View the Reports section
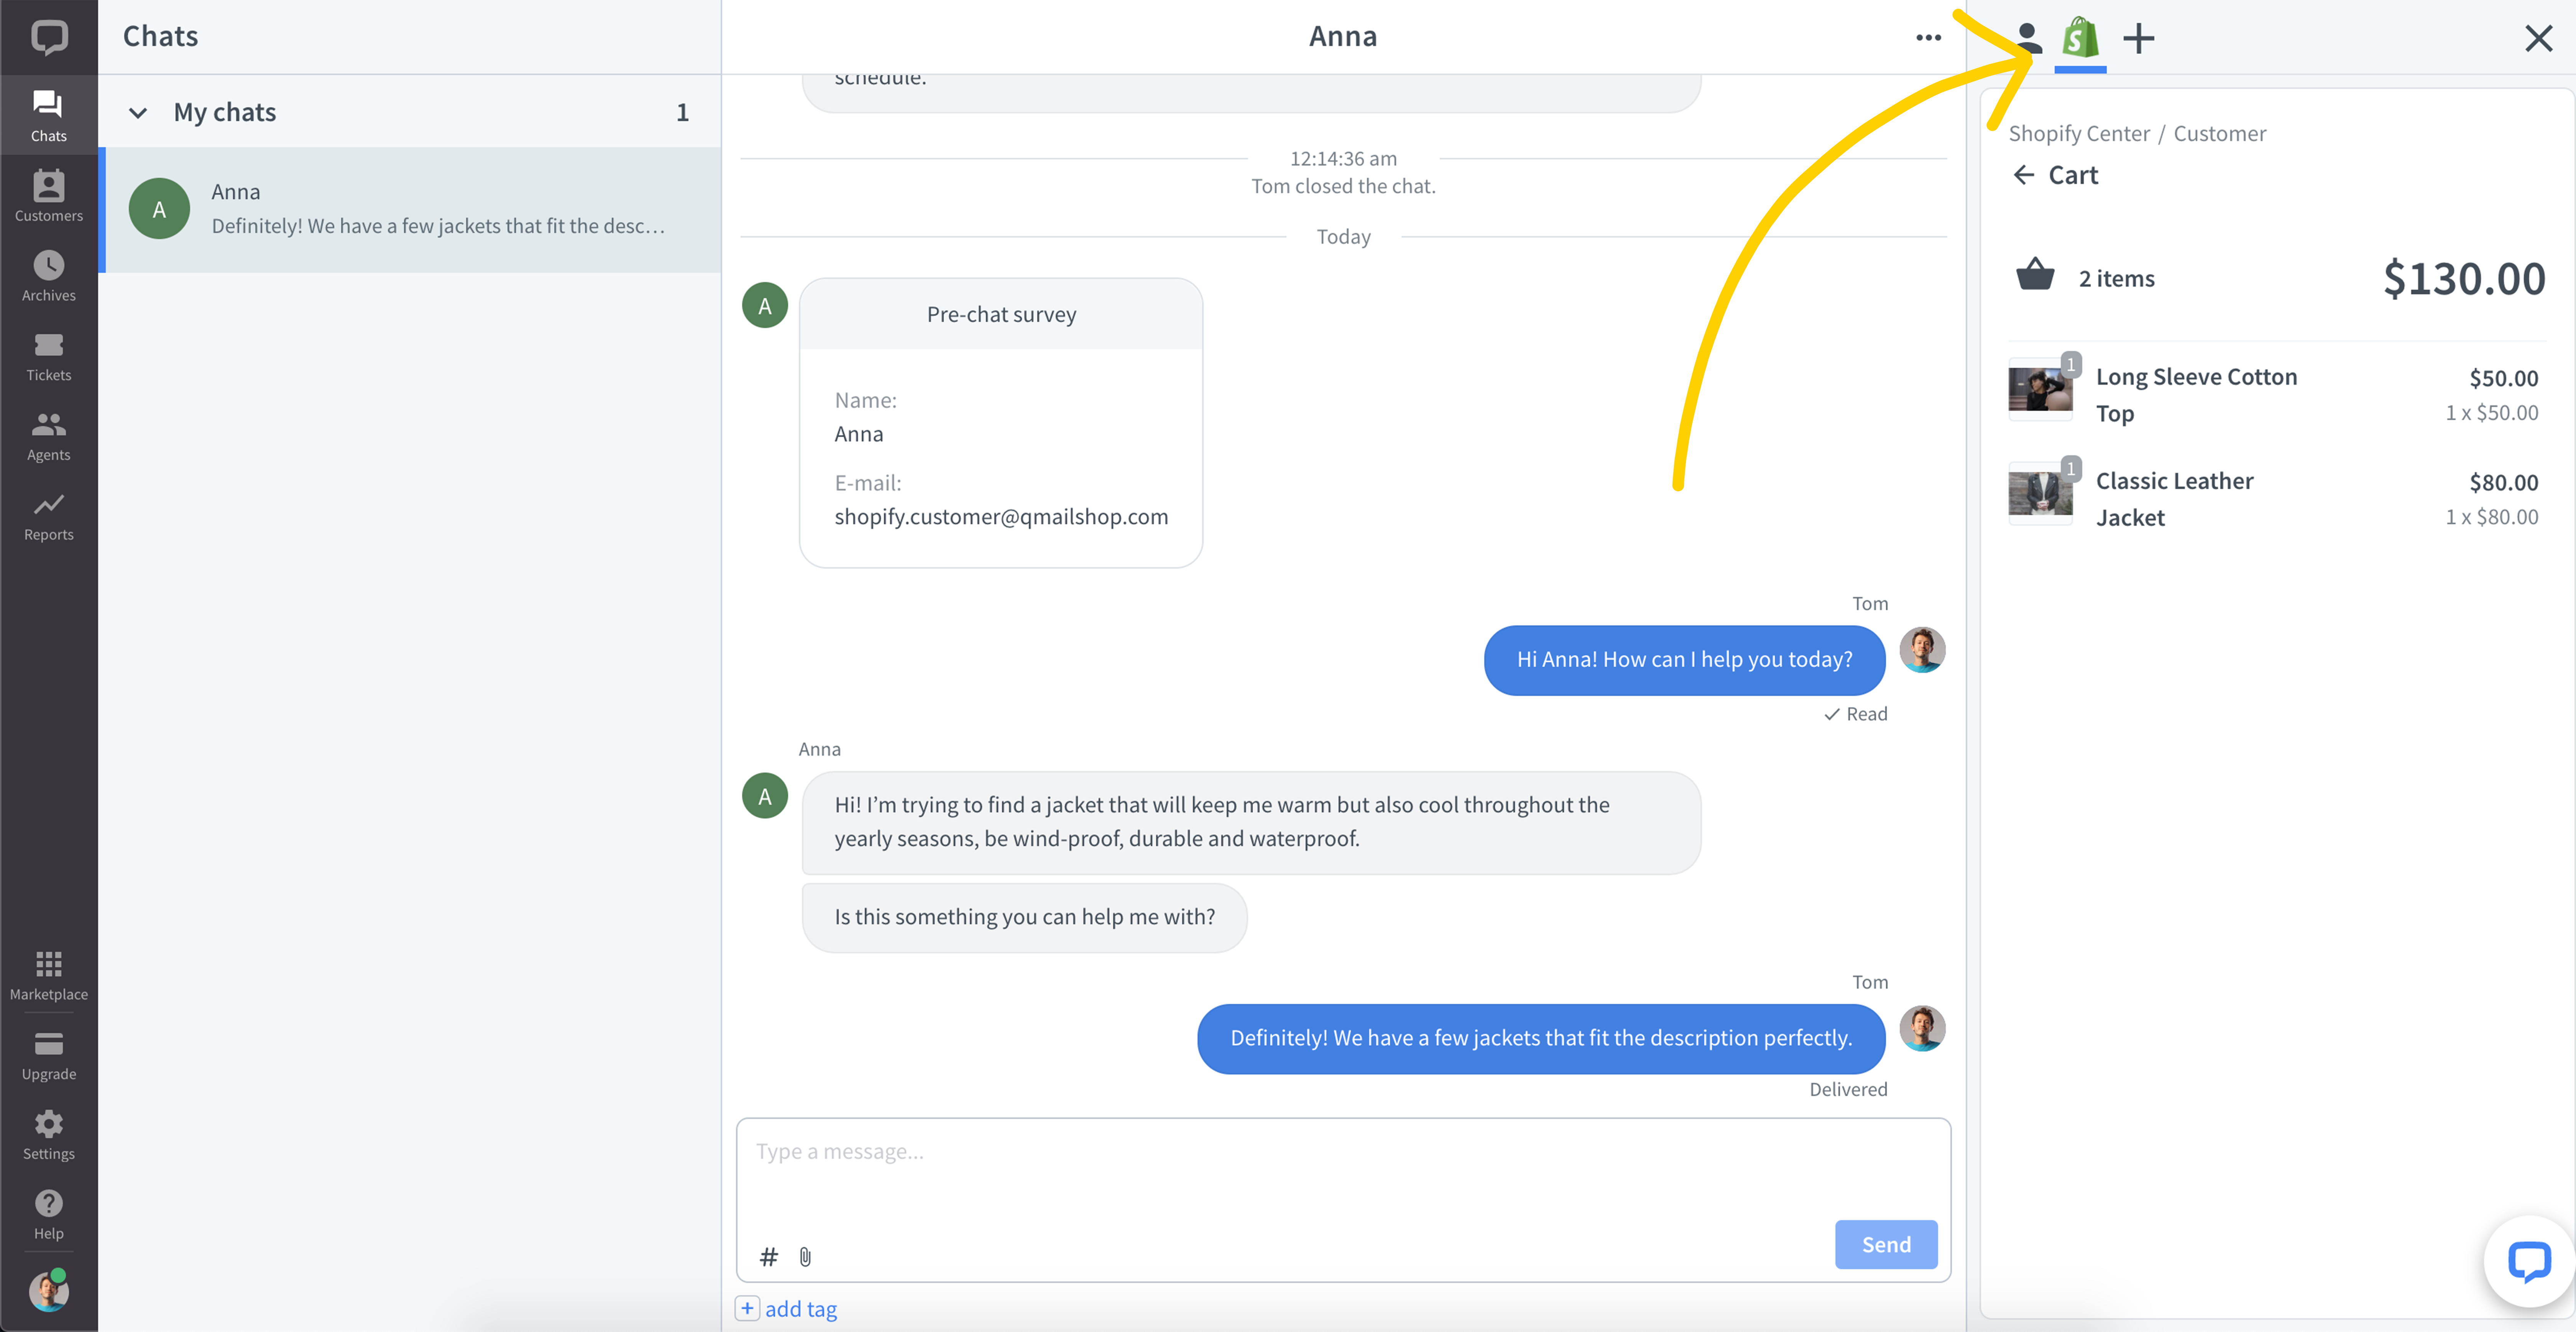 [47, 513]
